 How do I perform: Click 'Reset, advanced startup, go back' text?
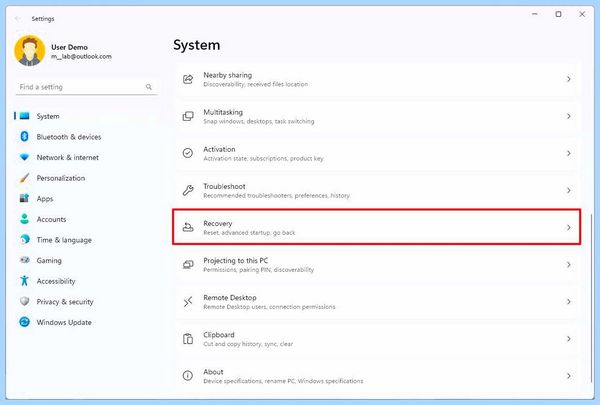point(249,232)
